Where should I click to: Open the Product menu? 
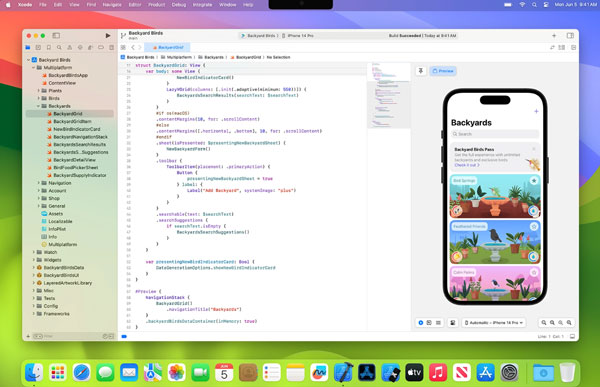tap(157, 5)
